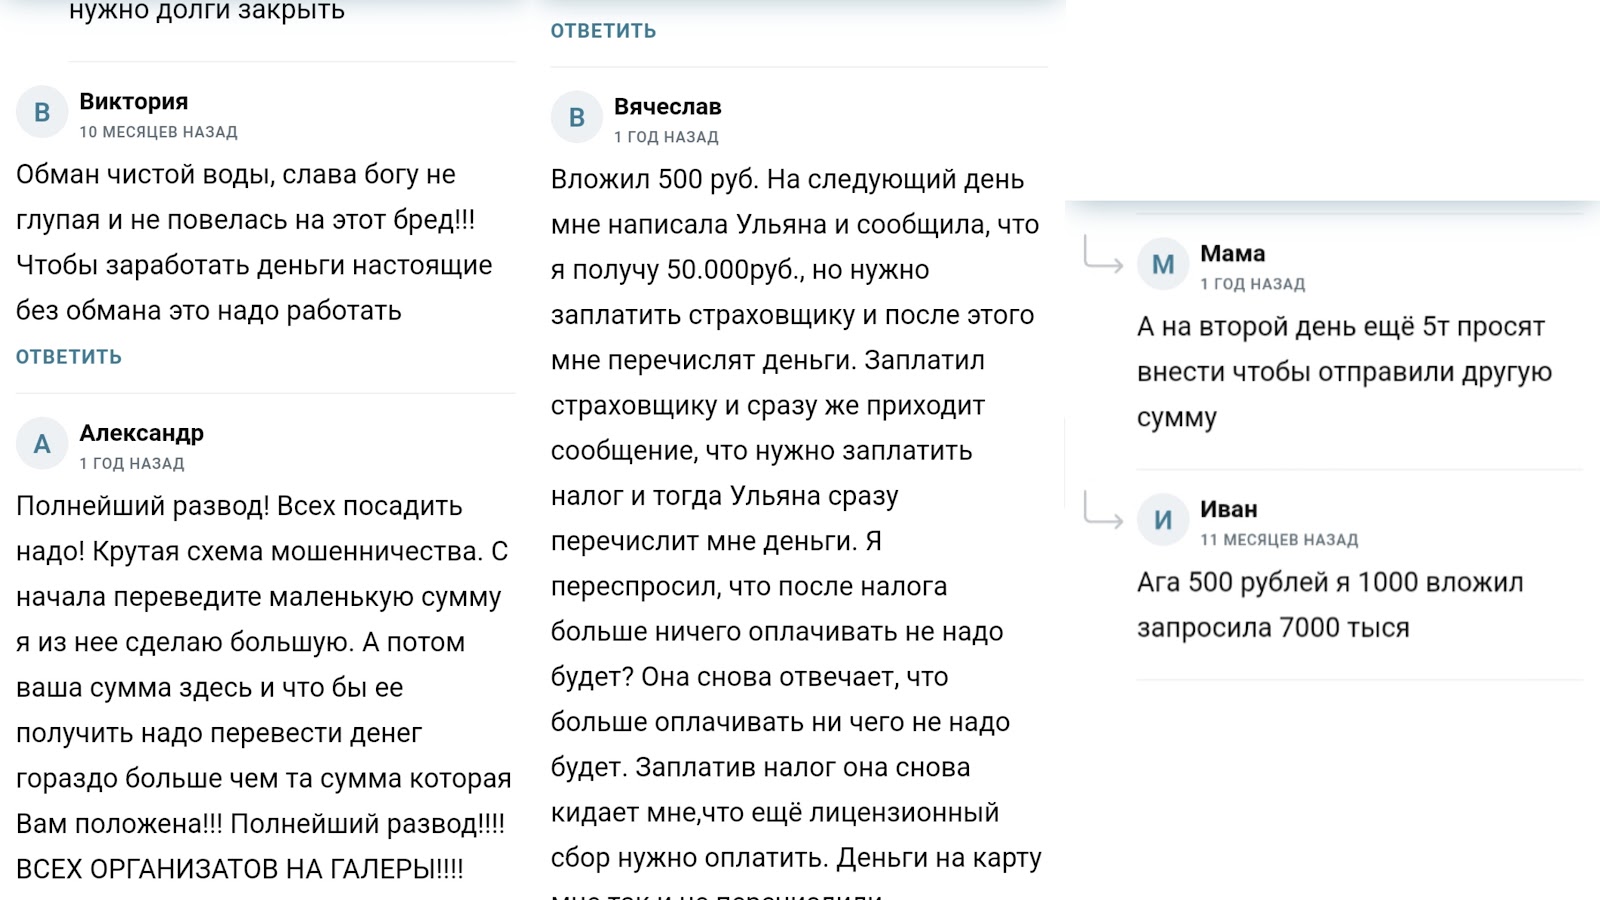Click Вячеслав's circular avatar icon

click(576, 118)
